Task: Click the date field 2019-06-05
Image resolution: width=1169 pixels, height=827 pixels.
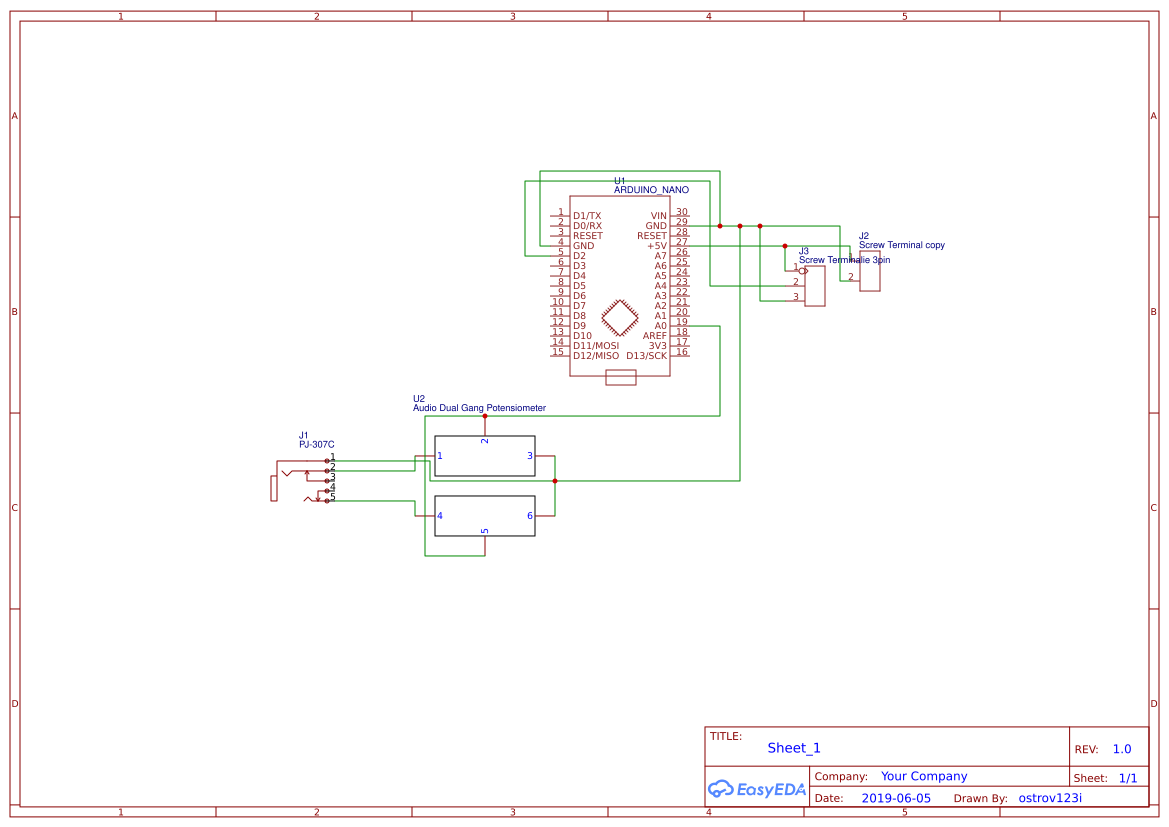Action: pyautogui.click(x=899, y=797)
